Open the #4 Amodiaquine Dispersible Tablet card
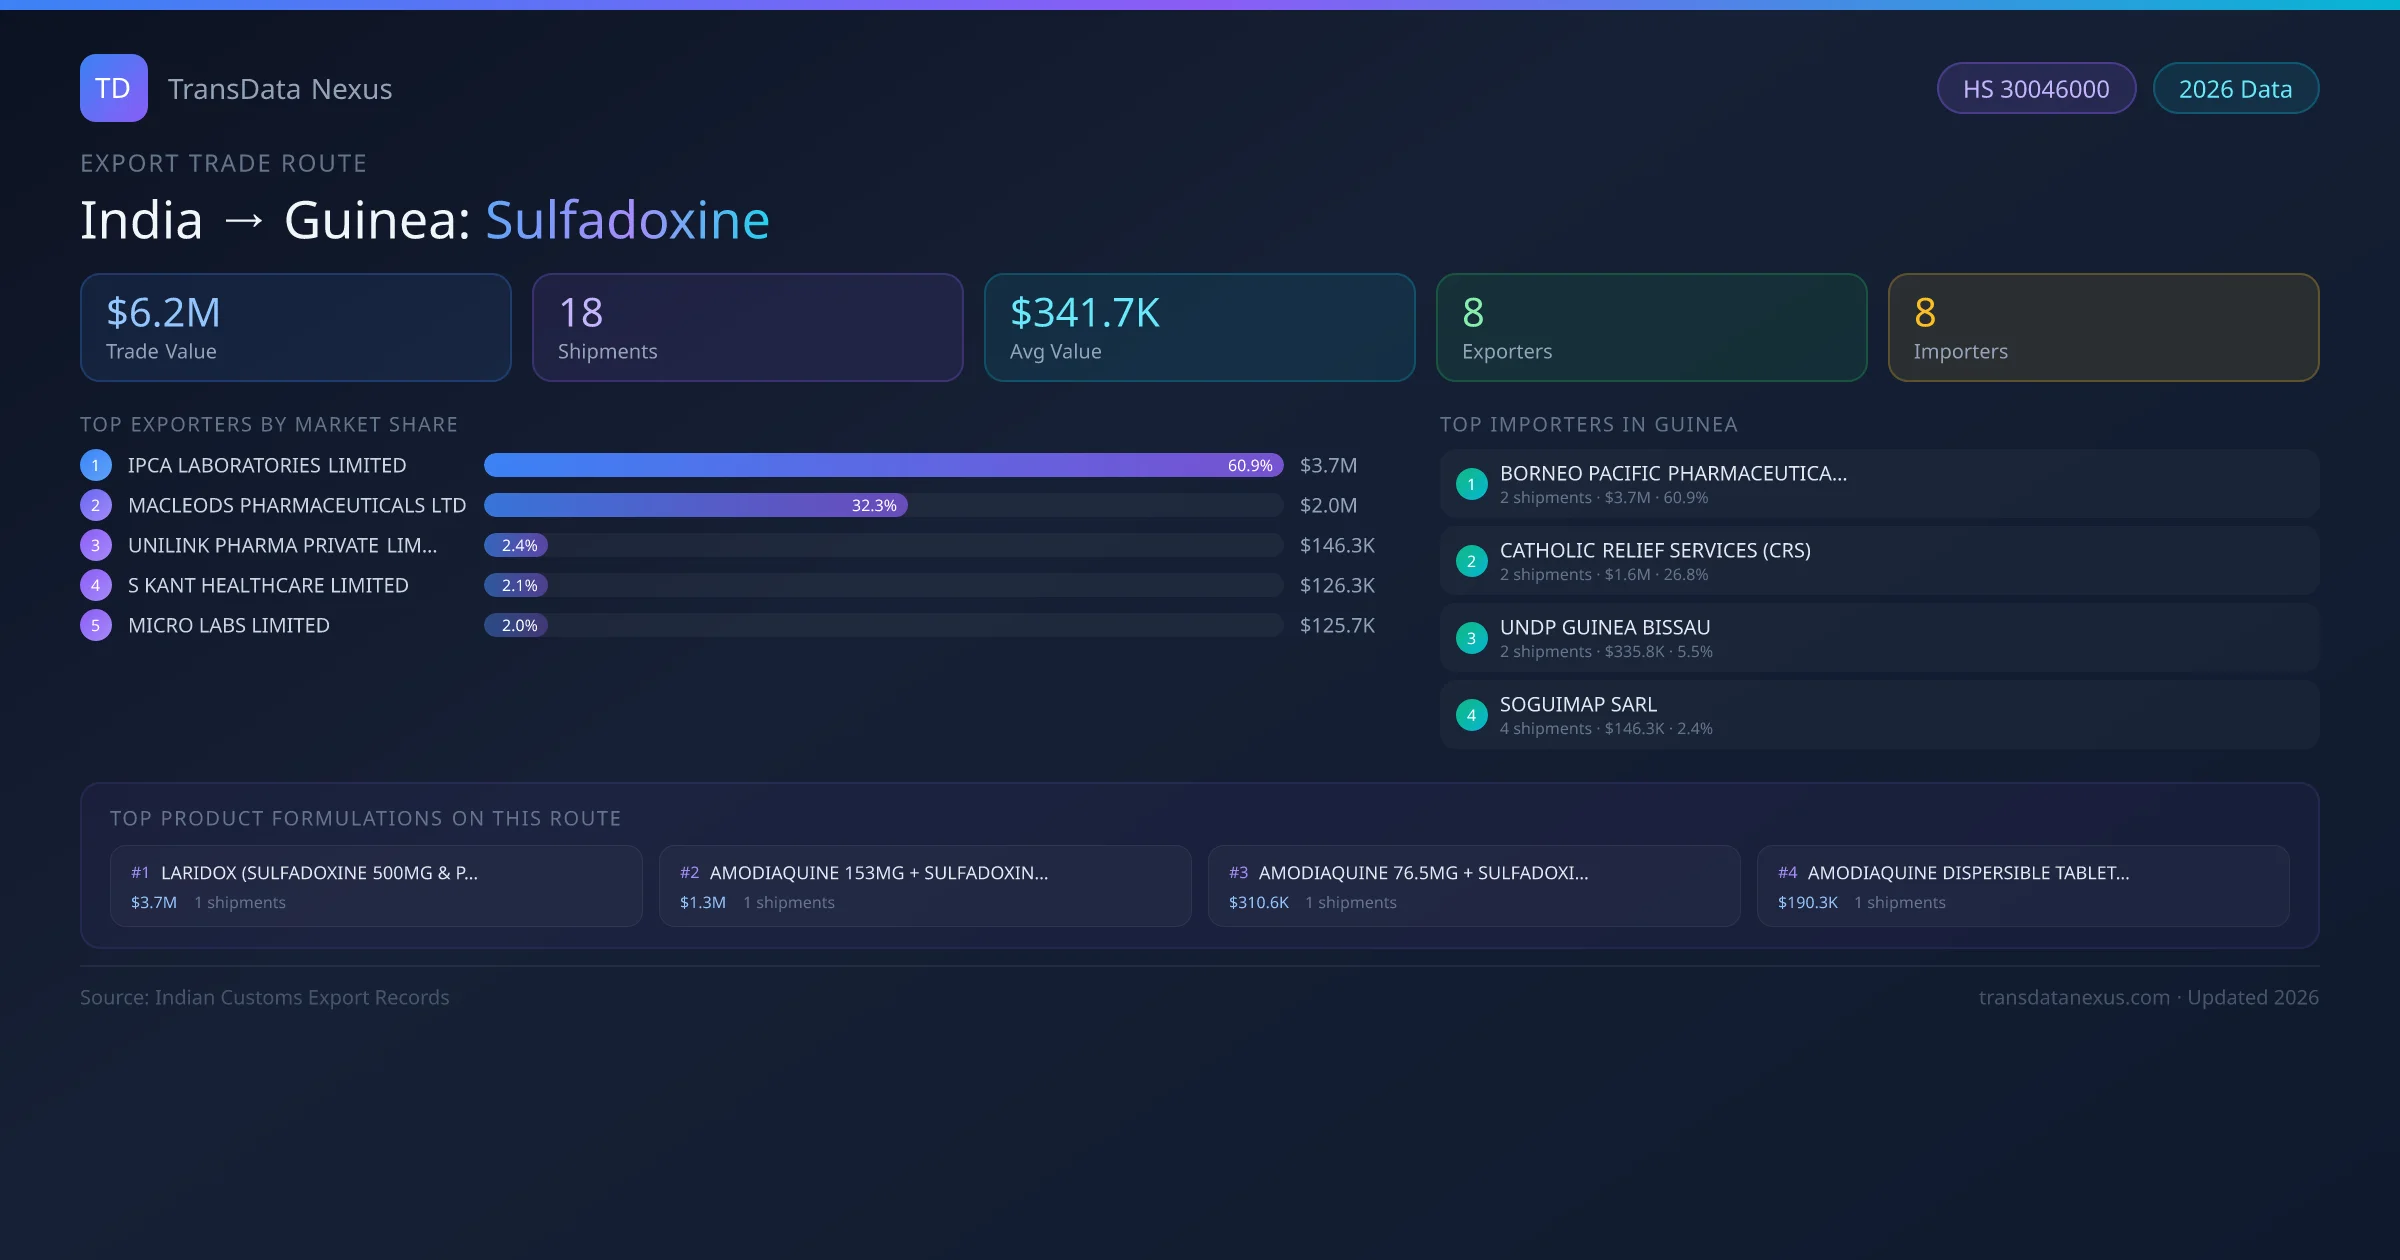The height and width of the screenshot is (1260, 2400). (x=2022, y=886)
